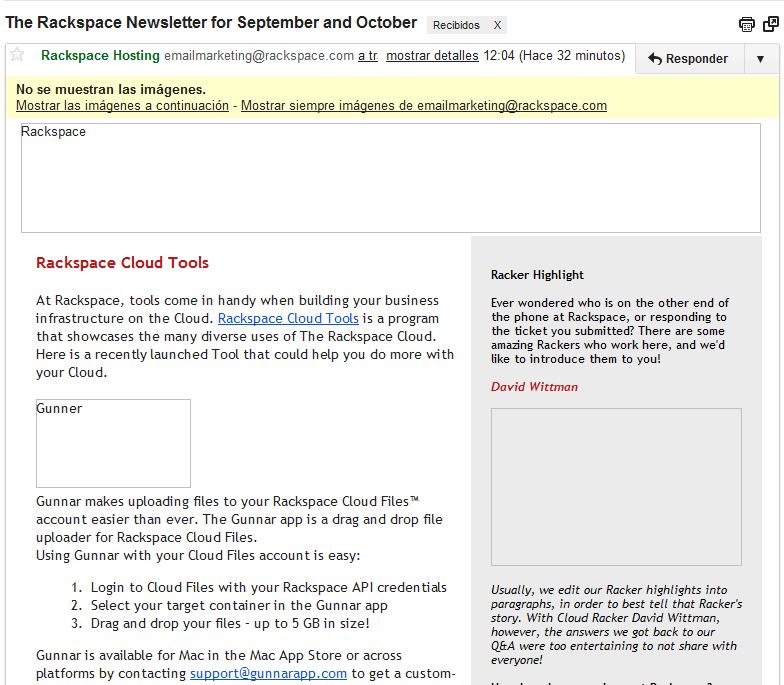Click the timestamp '12:04 (Hace 32 minutos)'

(x=554, y=56)
